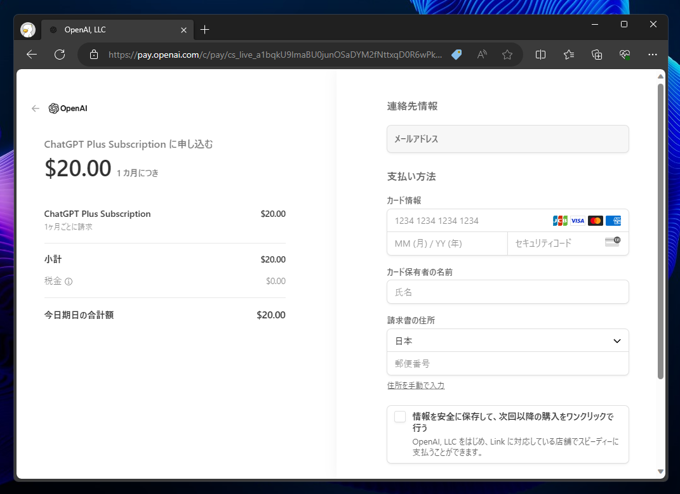Click the address bar URL
This screenshot has width=680, height=494.
(275, 55)
